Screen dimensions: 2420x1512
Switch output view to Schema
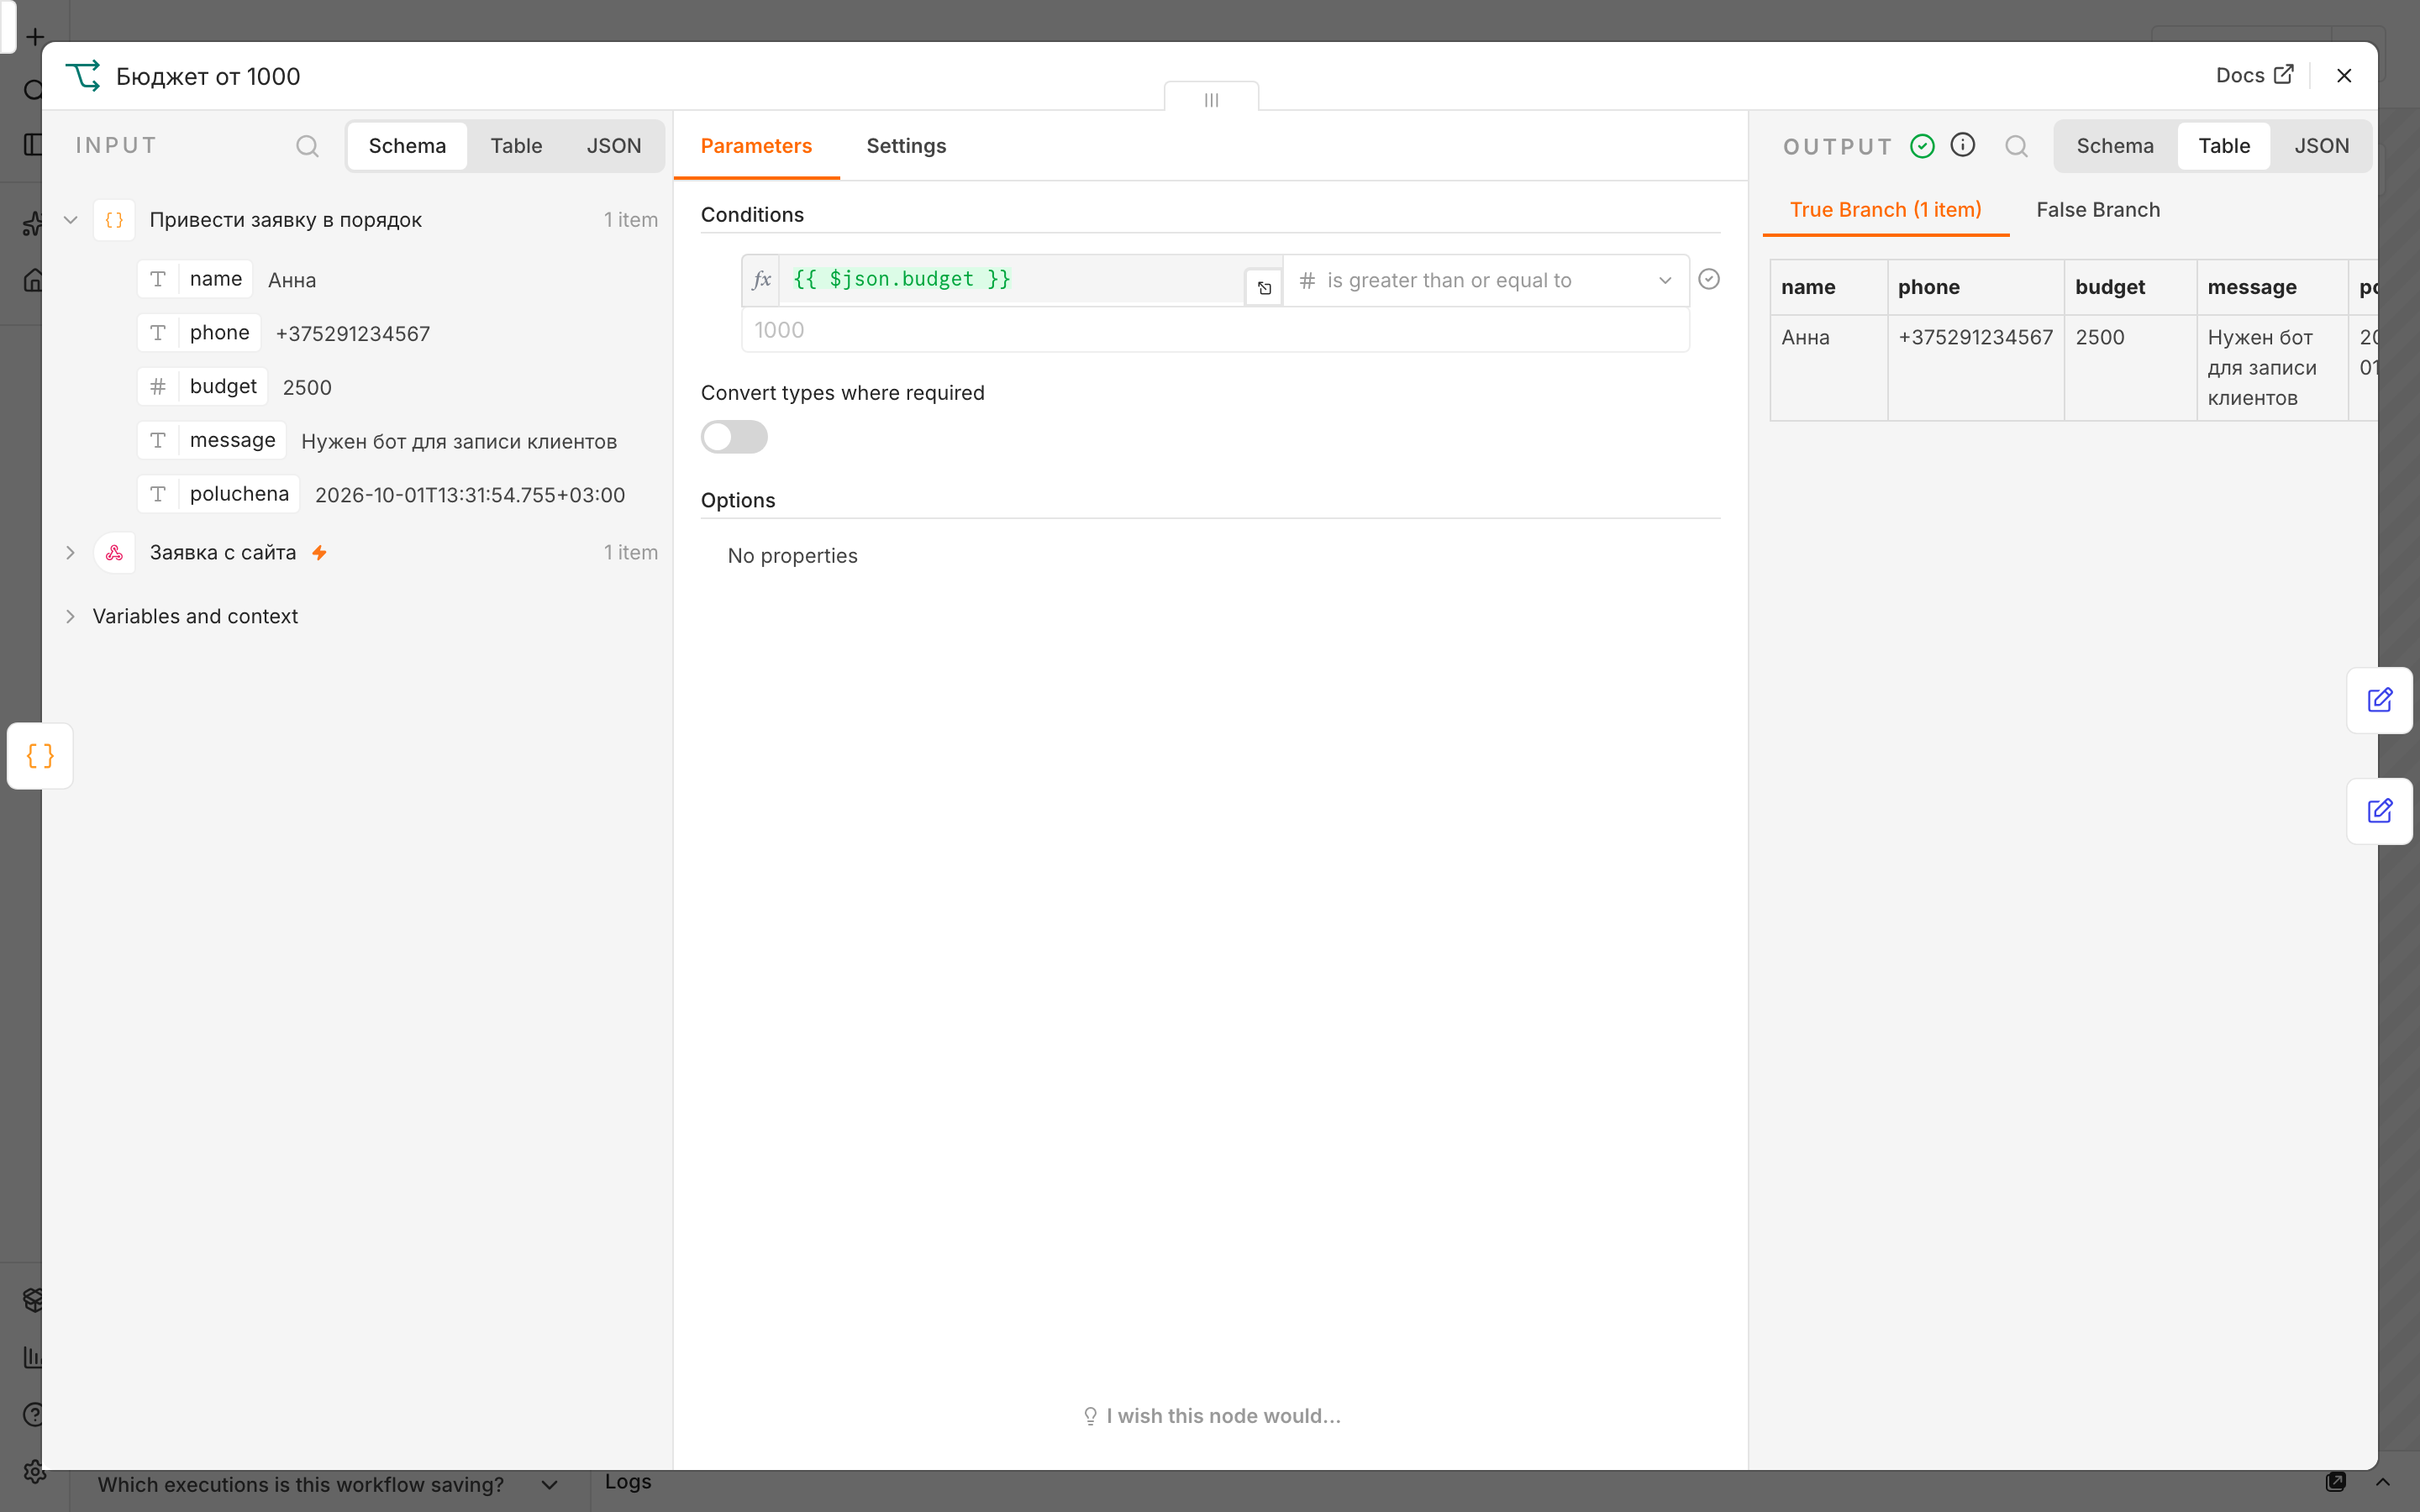pos(2115,146)
